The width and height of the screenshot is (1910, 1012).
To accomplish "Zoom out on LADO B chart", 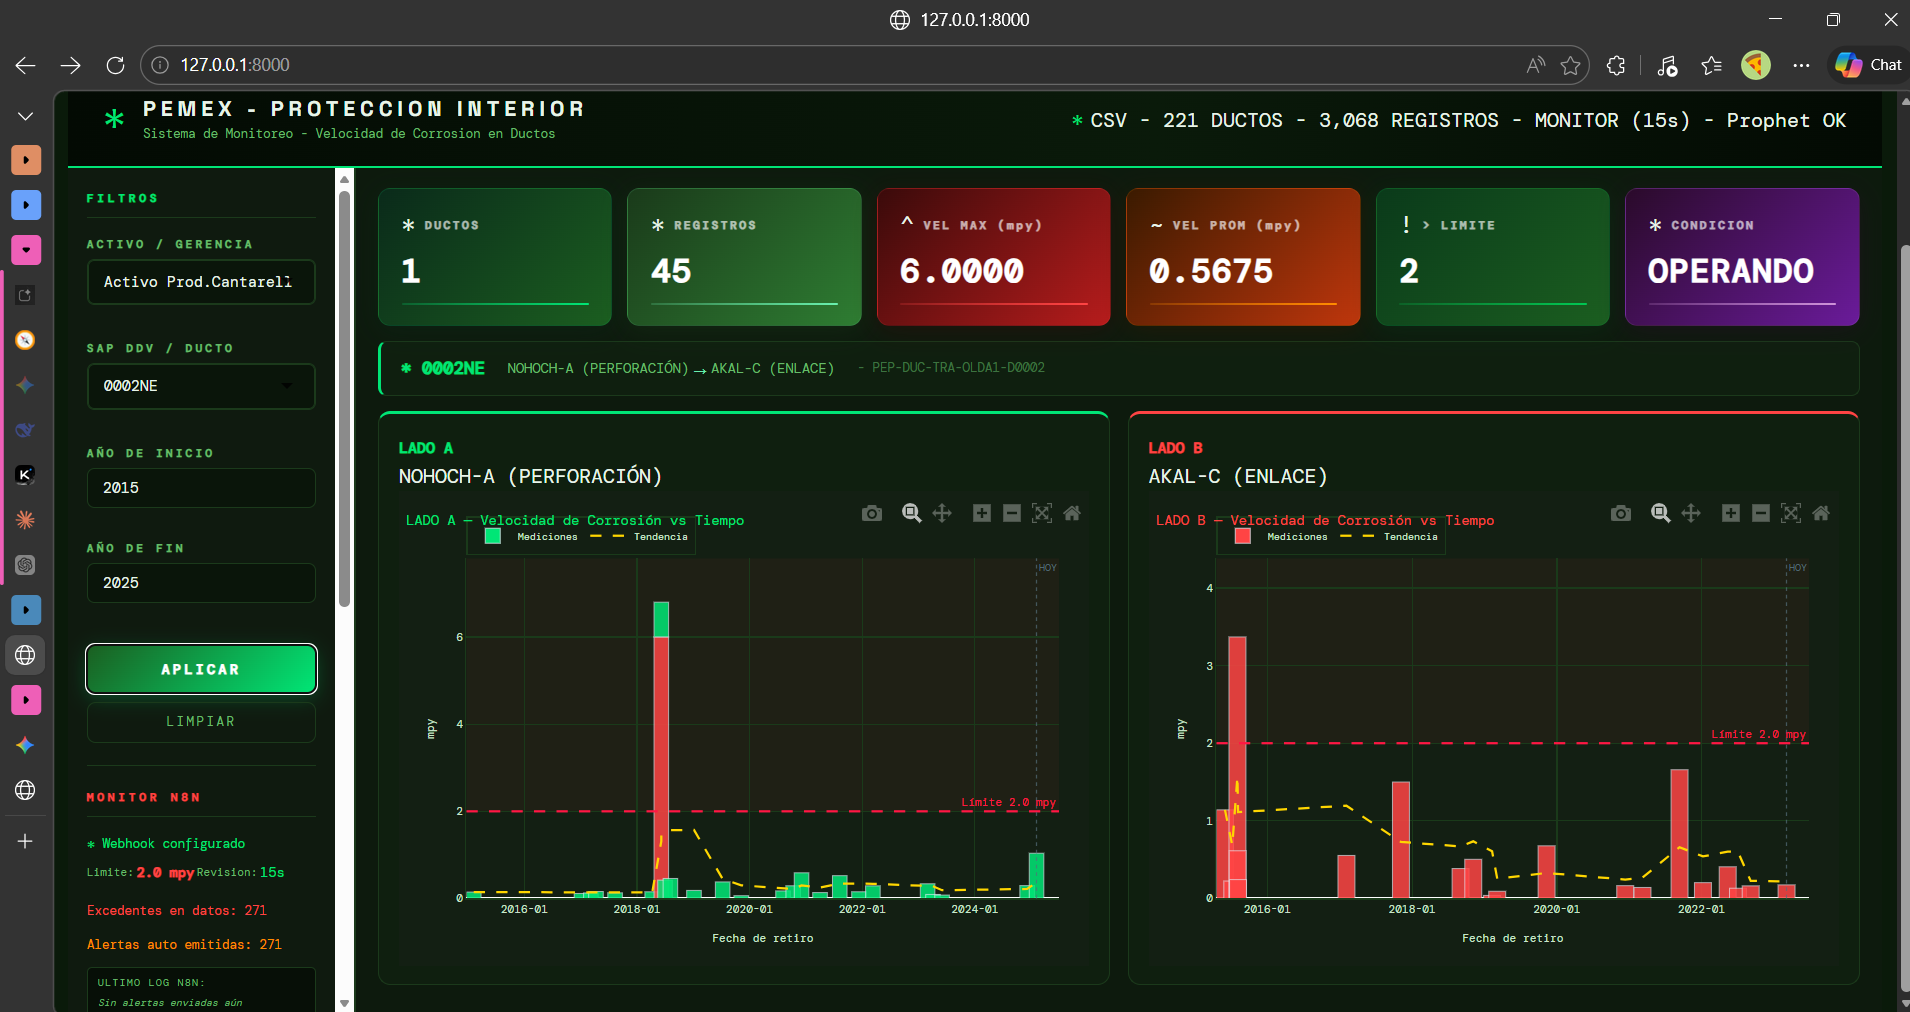I will coord(1761,513).
